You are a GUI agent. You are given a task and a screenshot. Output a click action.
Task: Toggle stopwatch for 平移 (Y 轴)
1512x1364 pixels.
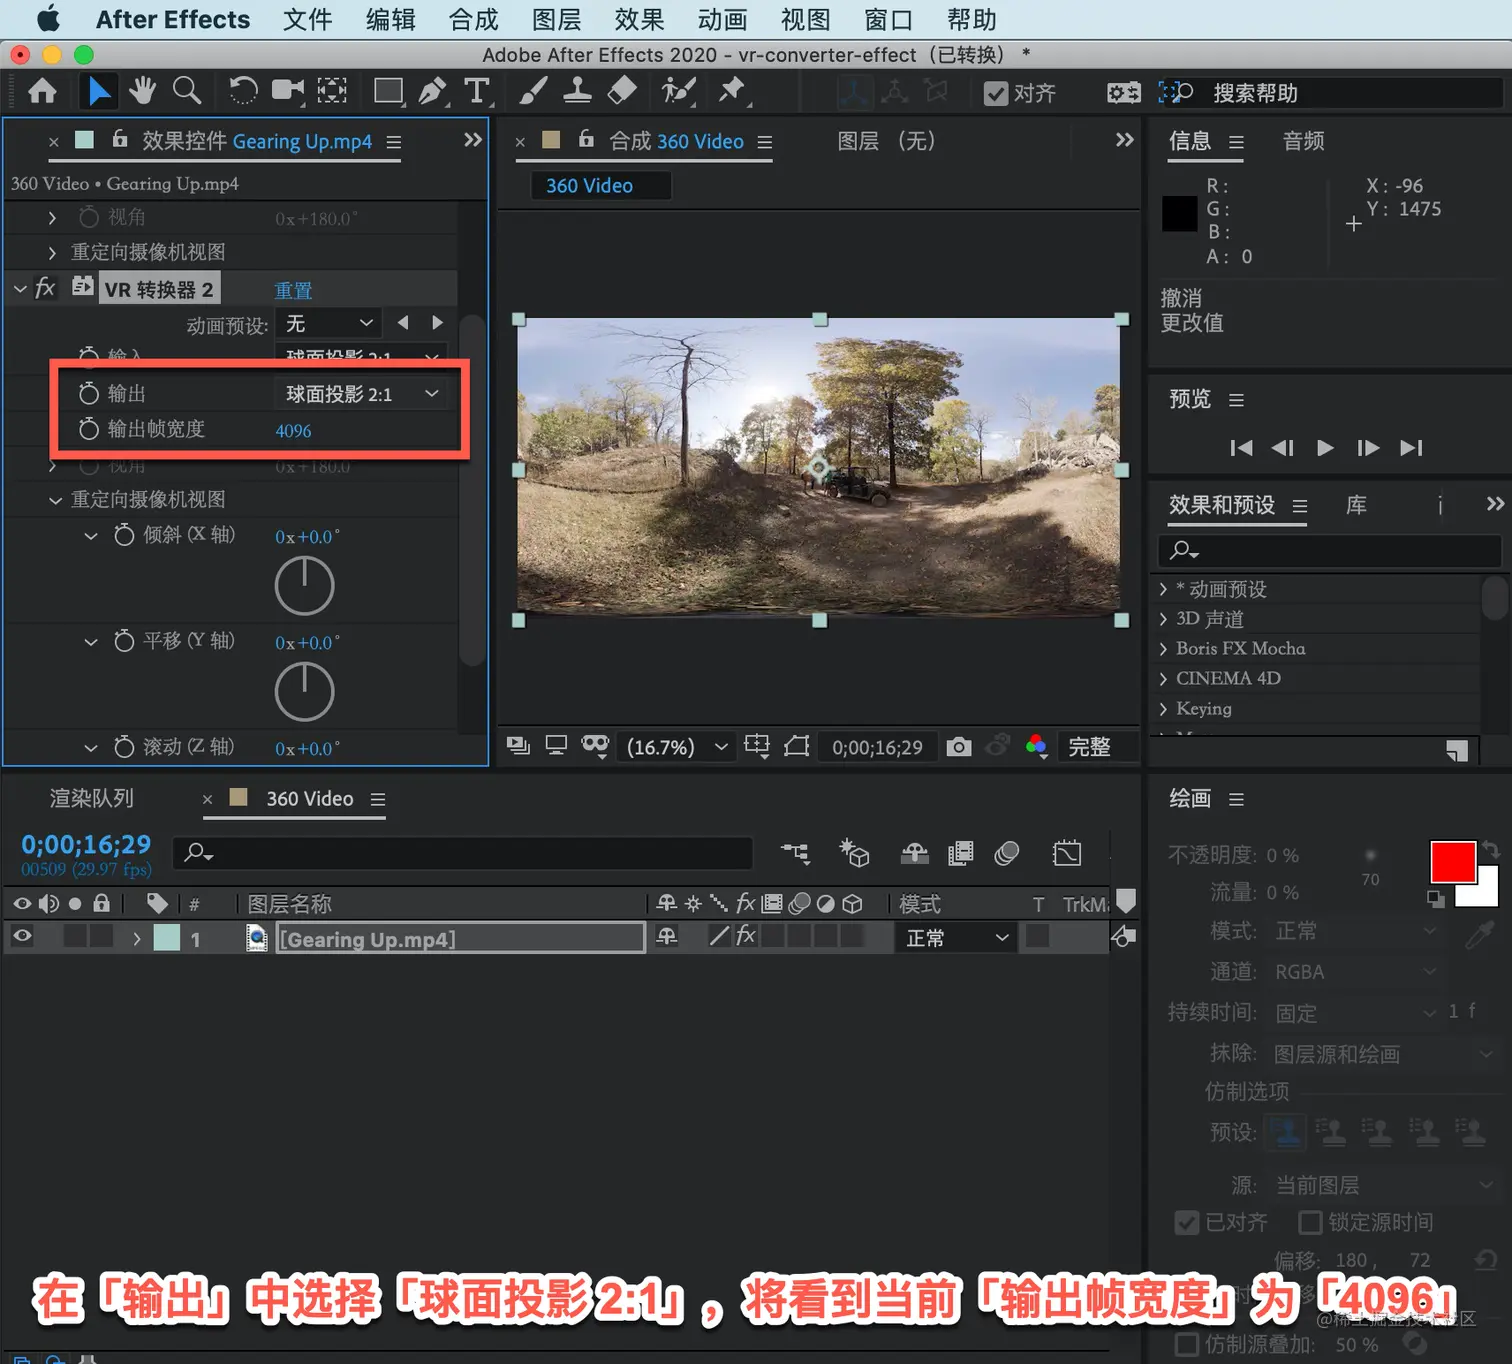point(124,641)
